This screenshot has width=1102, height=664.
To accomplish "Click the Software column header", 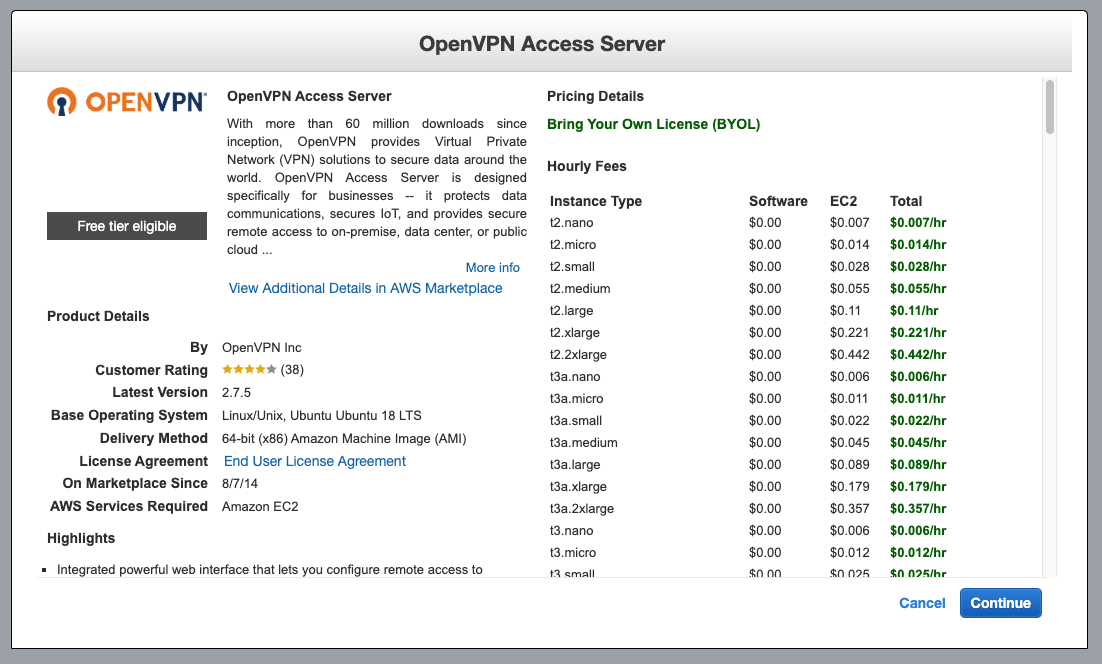I will [778, 201].
